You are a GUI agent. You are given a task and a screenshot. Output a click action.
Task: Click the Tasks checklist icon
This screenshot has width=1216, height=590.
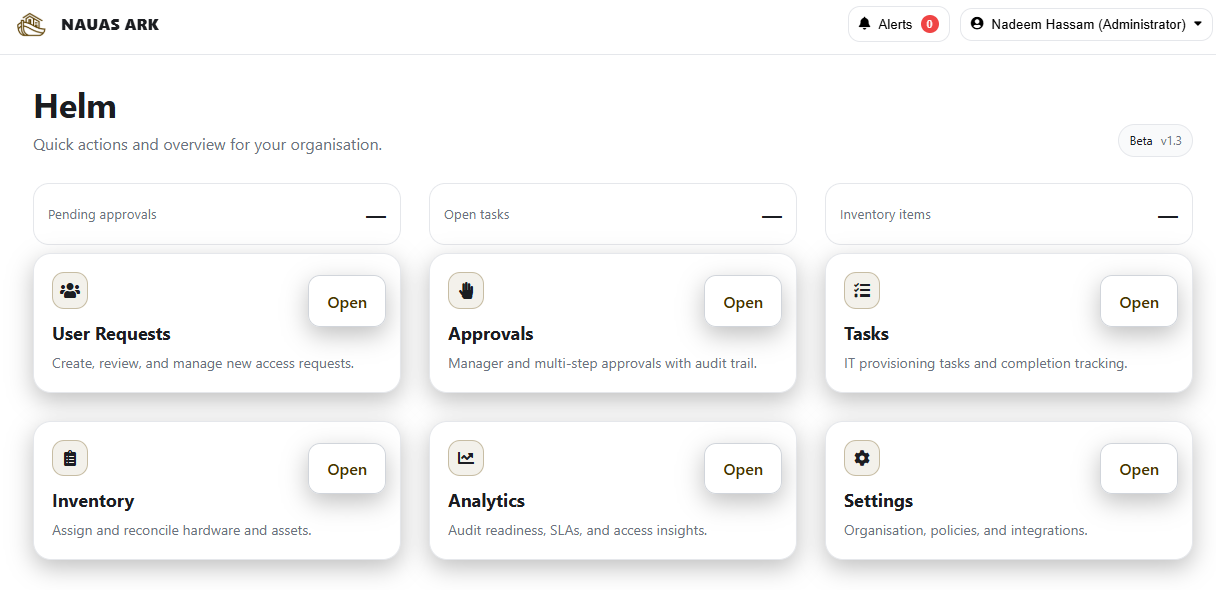862,291
